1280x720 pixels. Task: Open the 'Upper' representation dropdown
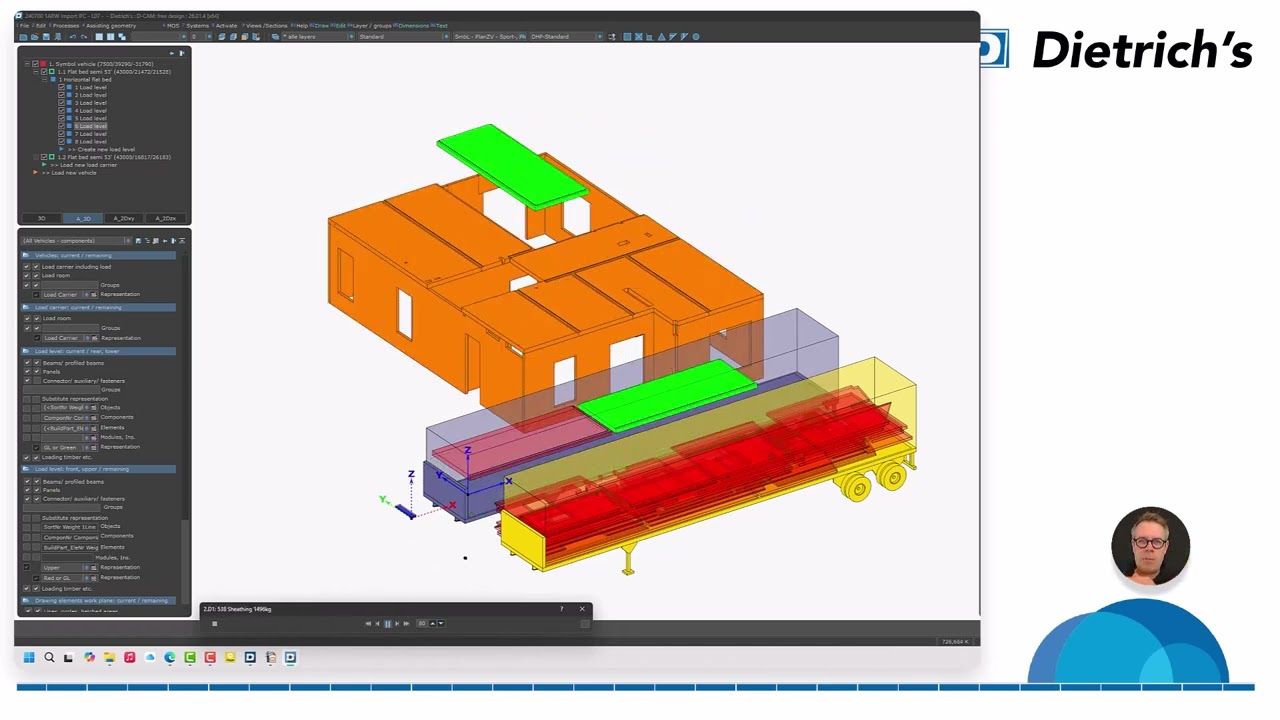(86, 568)
